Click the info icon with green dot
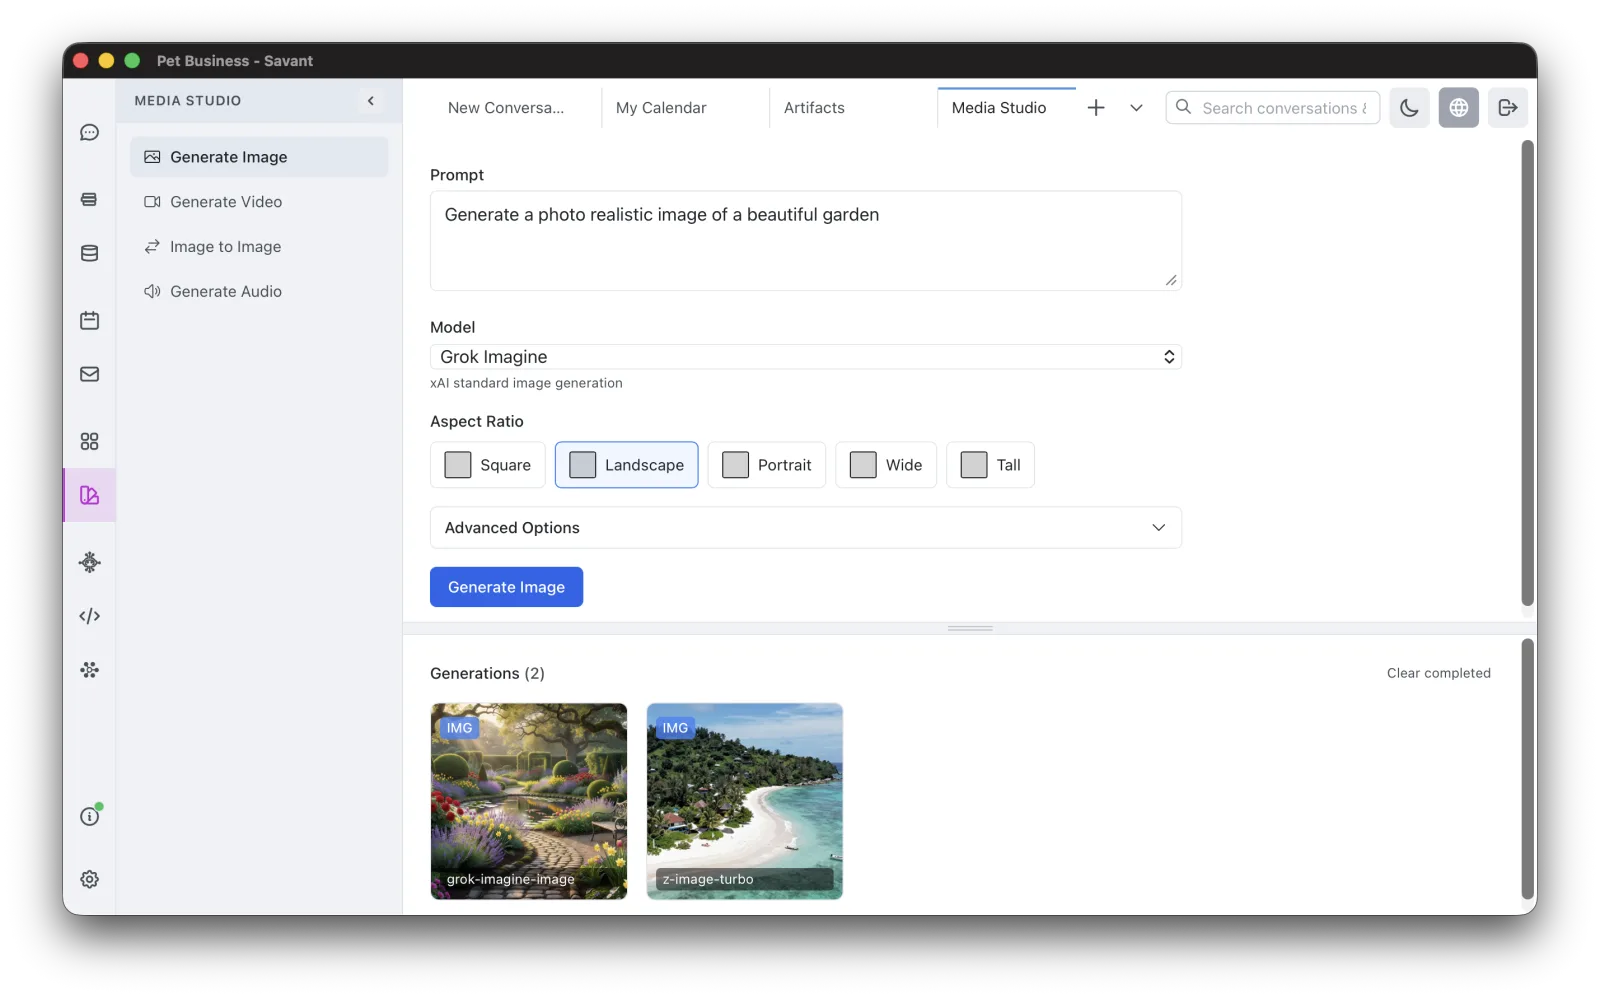The image size is (1600, 998). (x=90, y=815)
